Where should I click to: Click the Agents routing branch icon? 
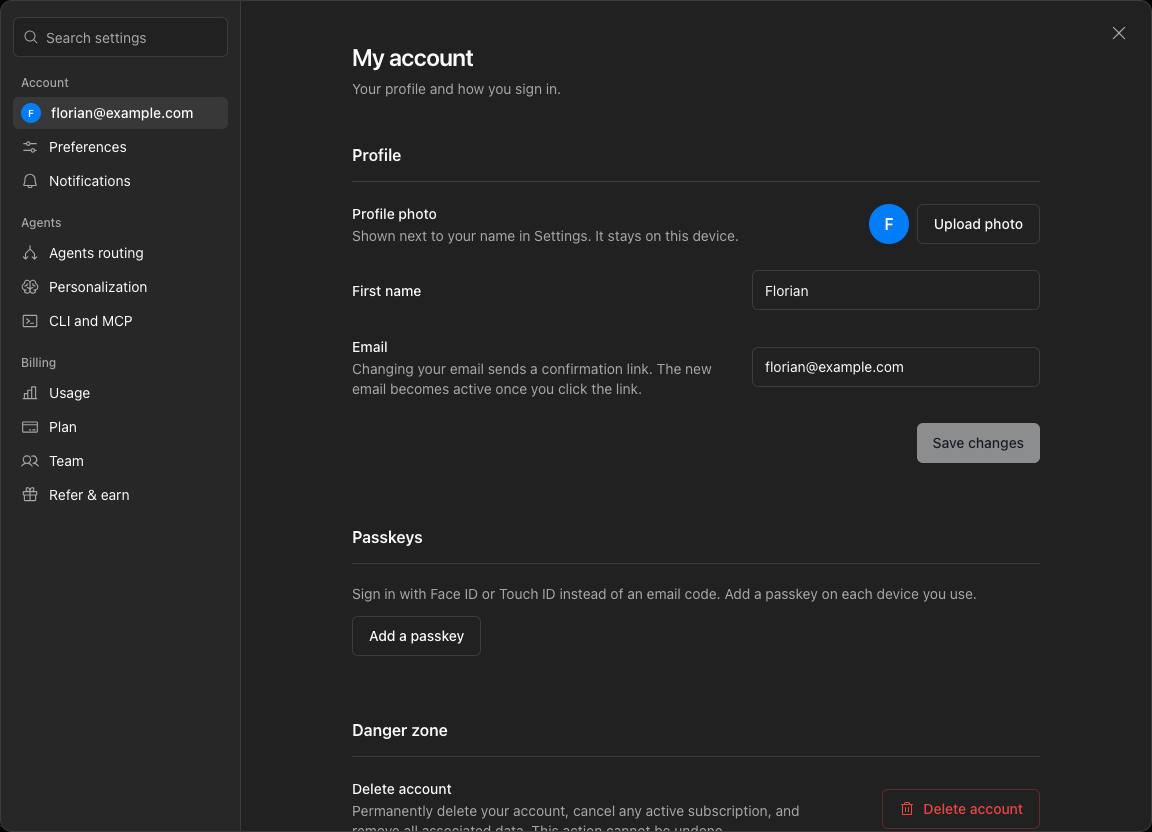30,253
